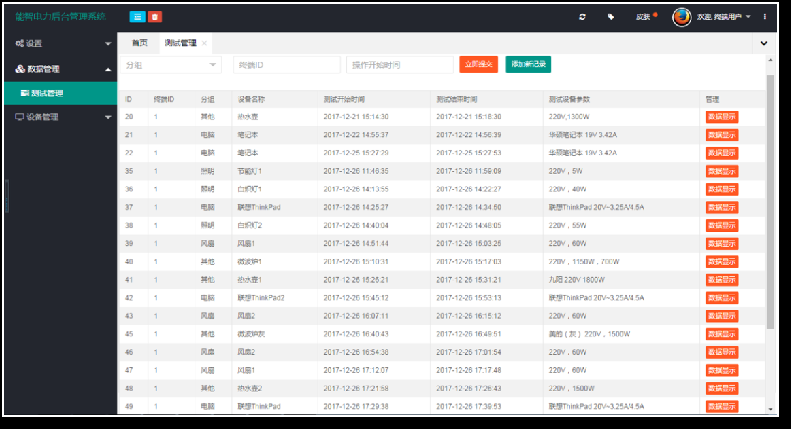Toggle the sidebar with blue menu icon

(x=137, y=17)
